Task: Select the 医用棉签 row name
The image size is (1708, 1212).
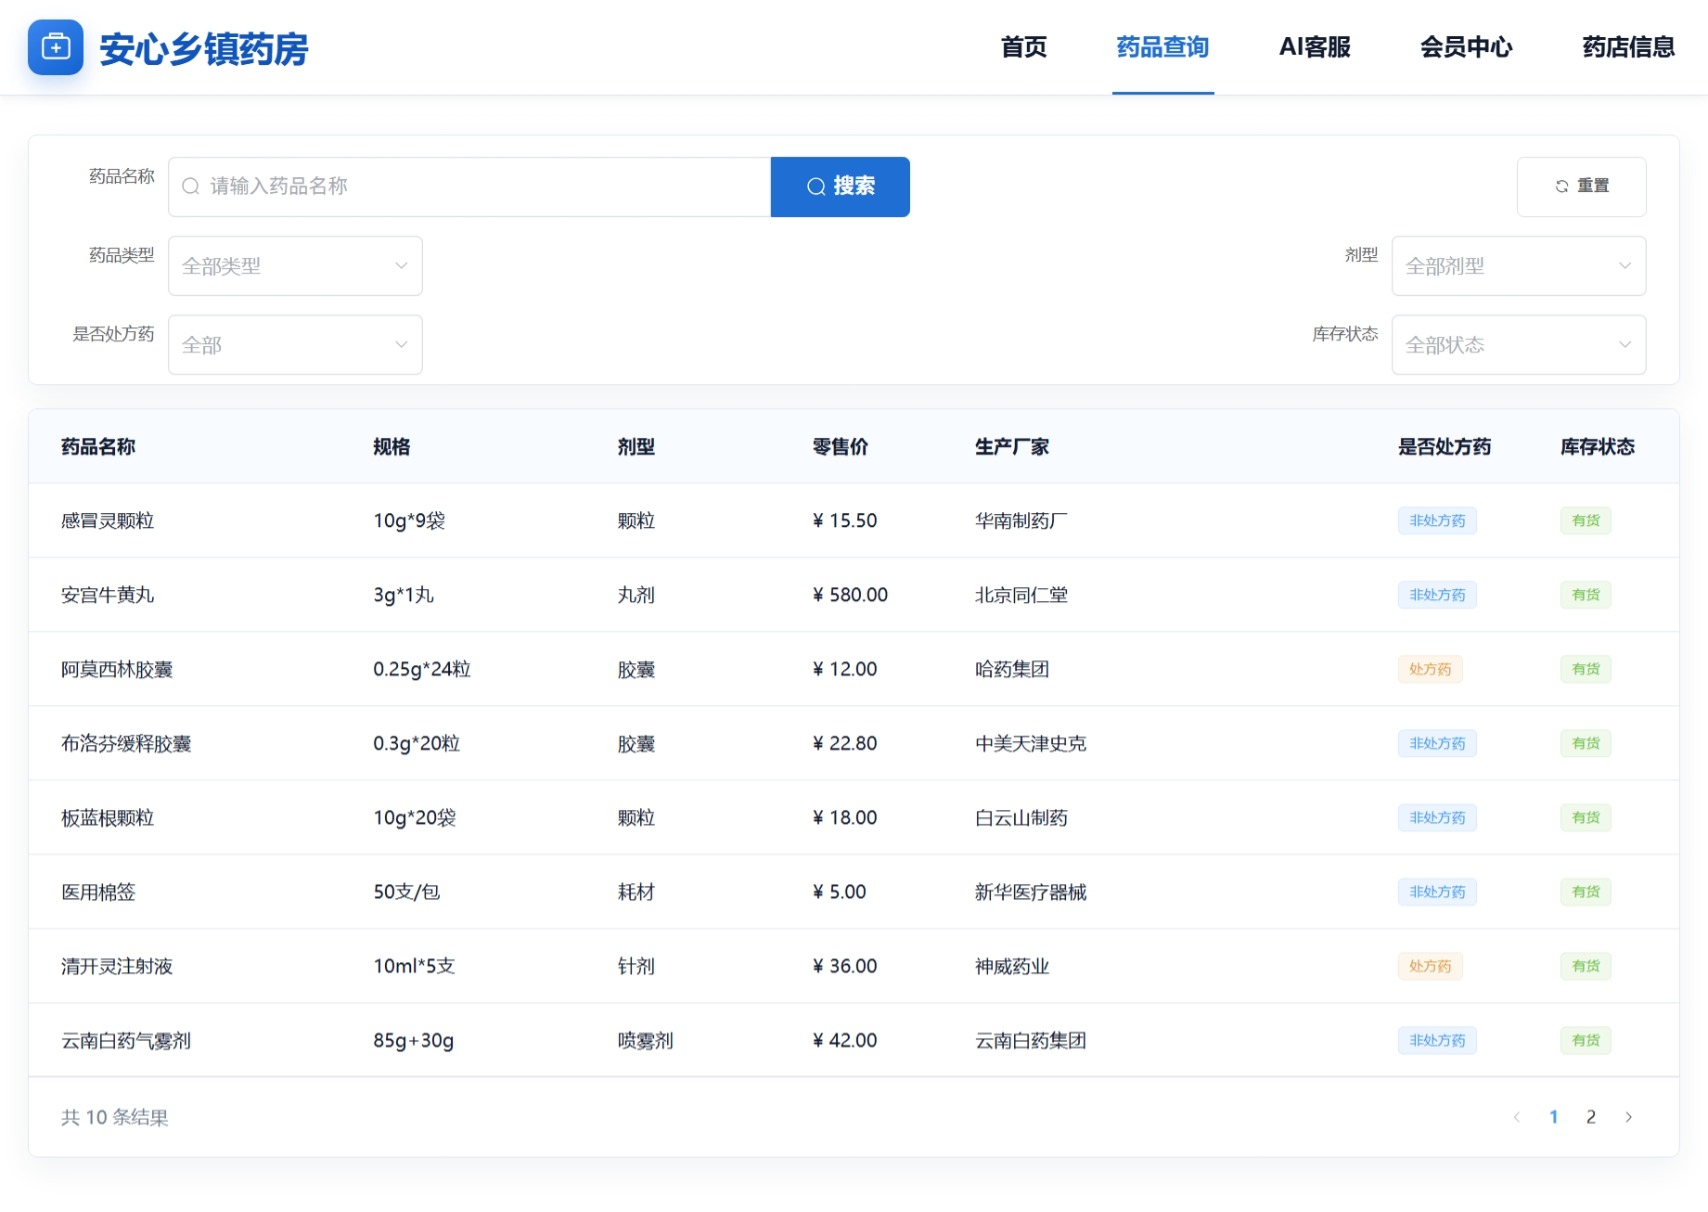Action: pyautogui.click(x=98, y=892)
